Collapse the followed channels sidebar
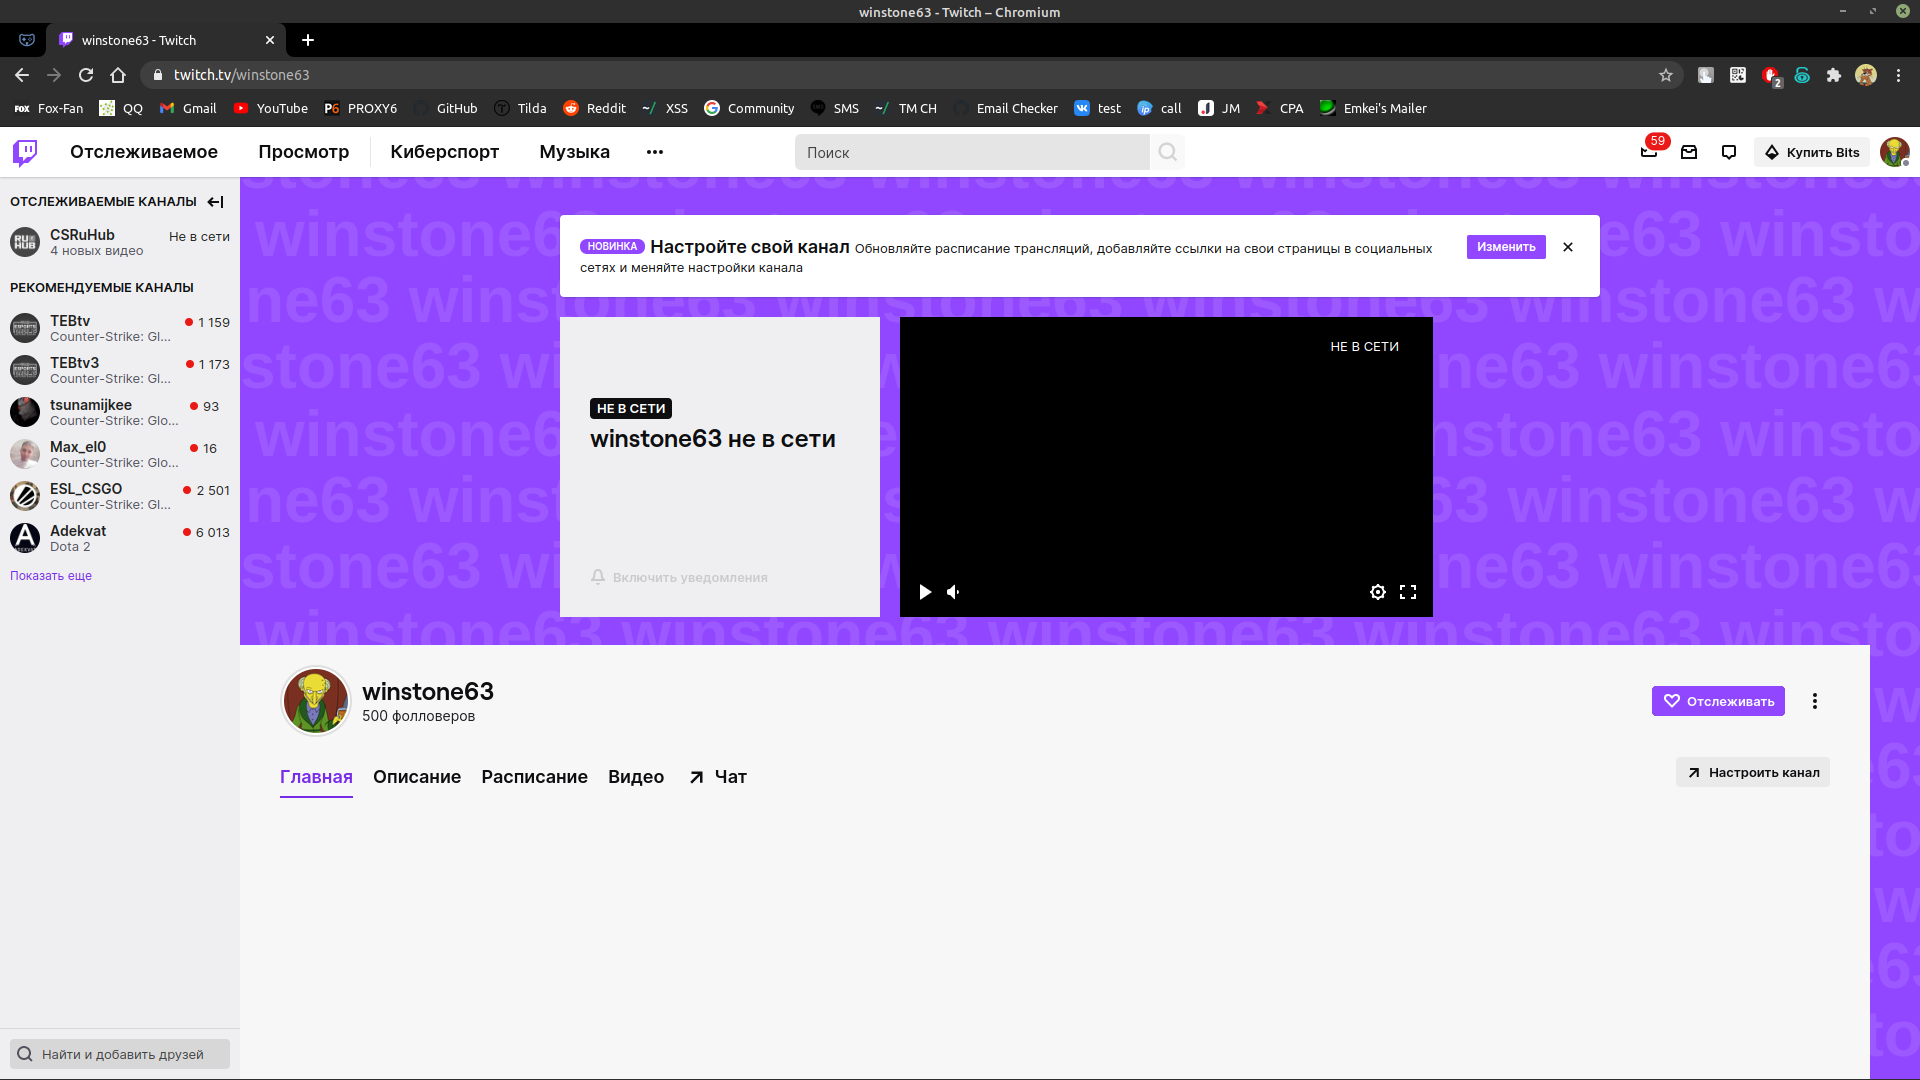Screen dimensions: 1920x1080 215,202
